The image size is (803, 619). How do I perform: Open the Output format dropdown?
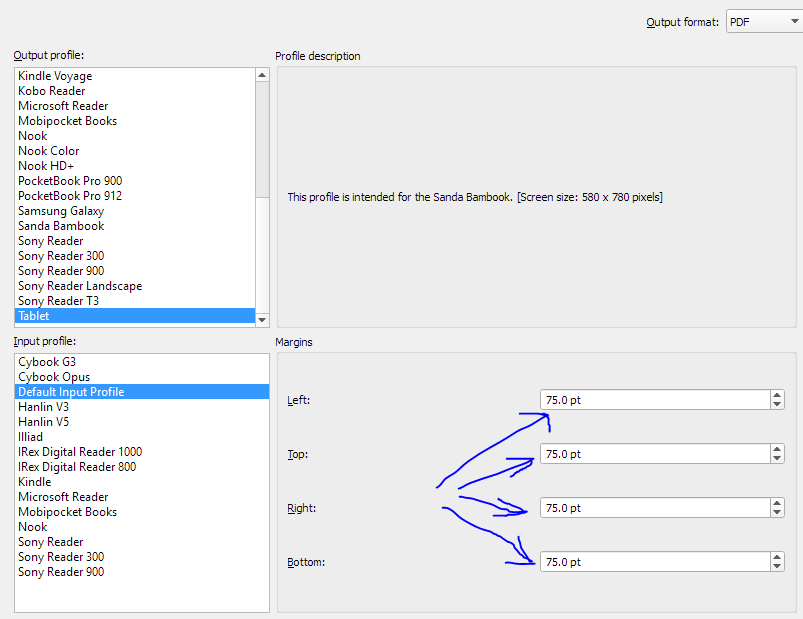coord(764,22)
